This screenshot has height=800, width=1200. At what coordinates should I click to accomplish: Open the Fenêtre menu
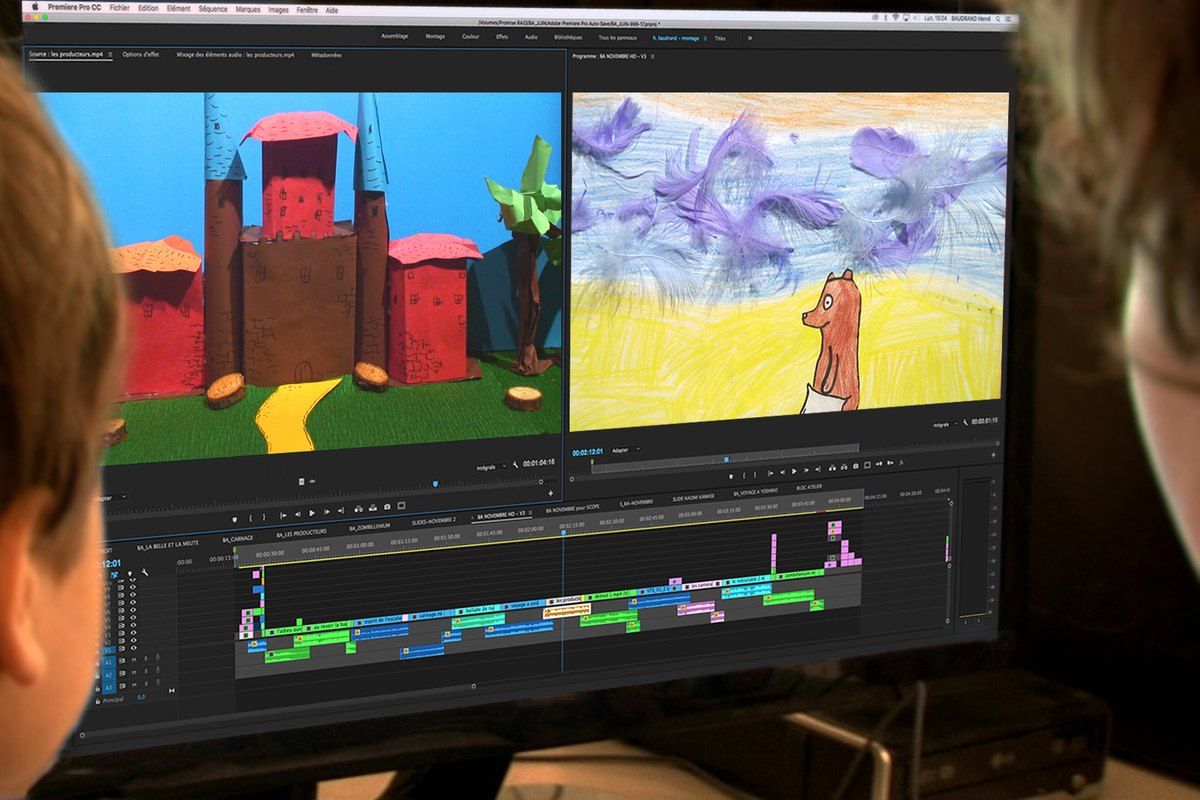(x=307, y=10)
